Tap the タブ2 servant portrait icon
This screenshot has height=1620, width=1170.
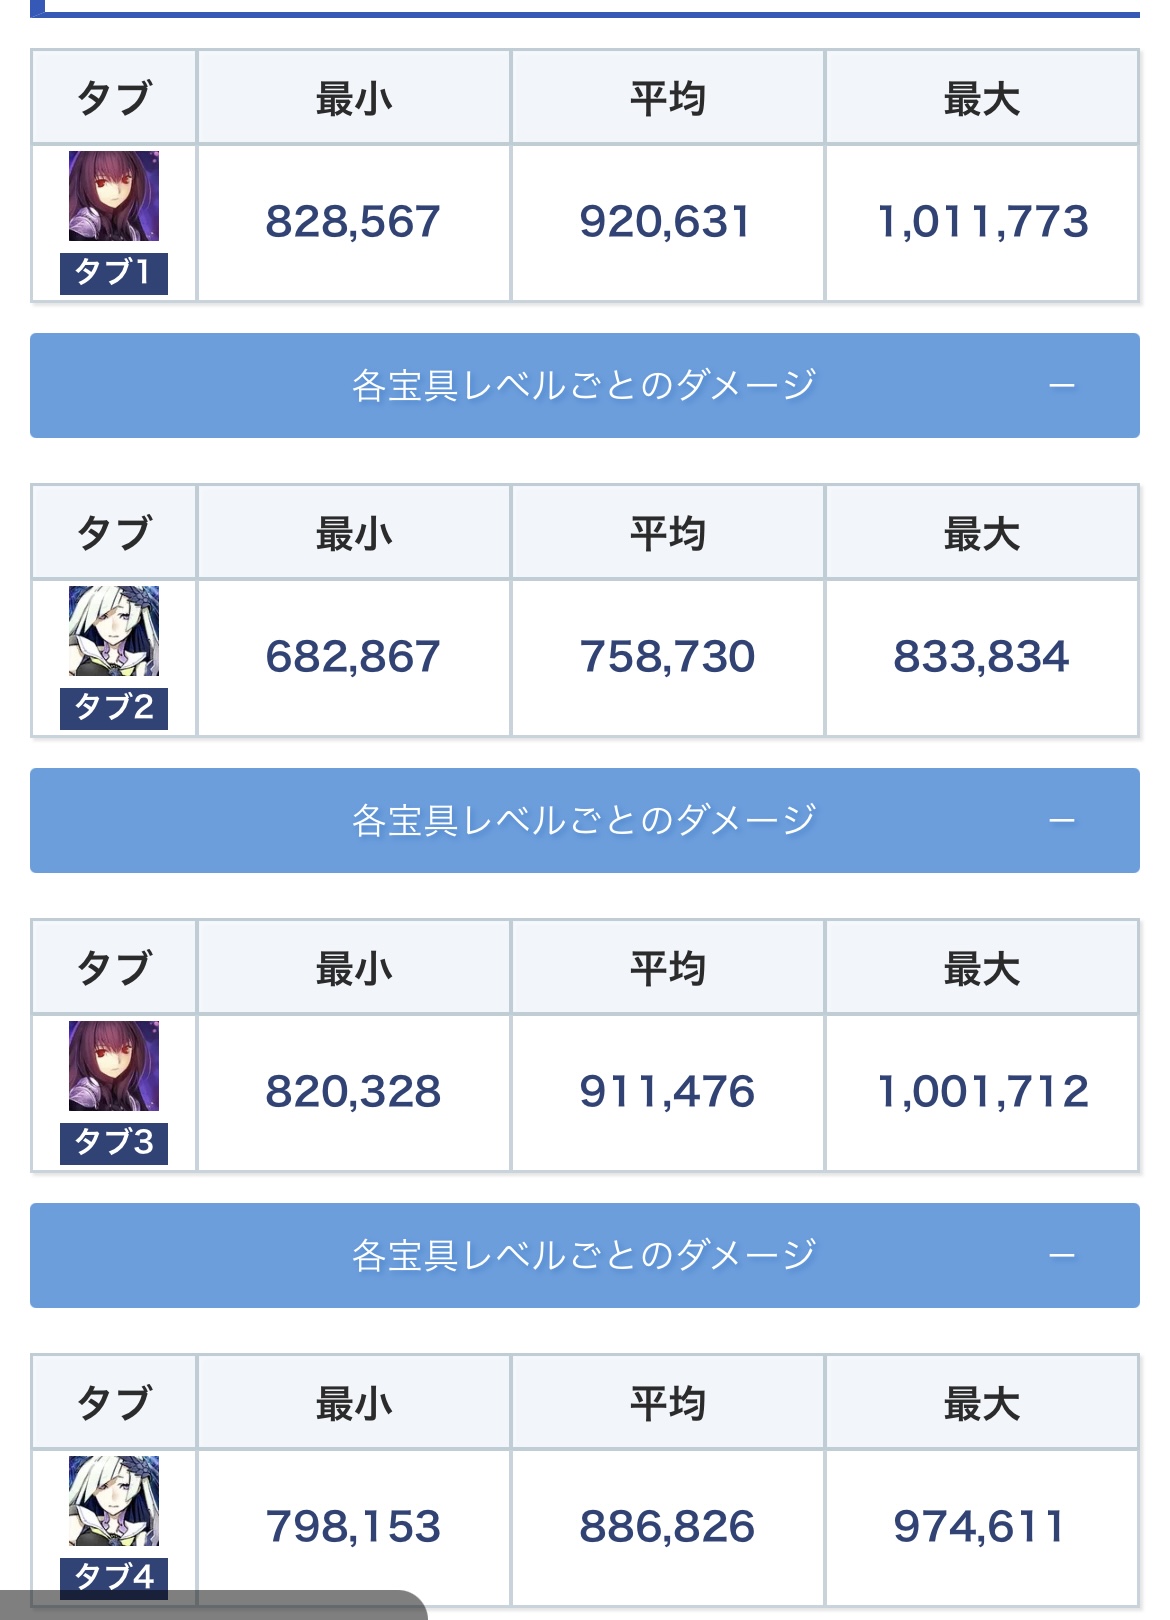[114, 631]
